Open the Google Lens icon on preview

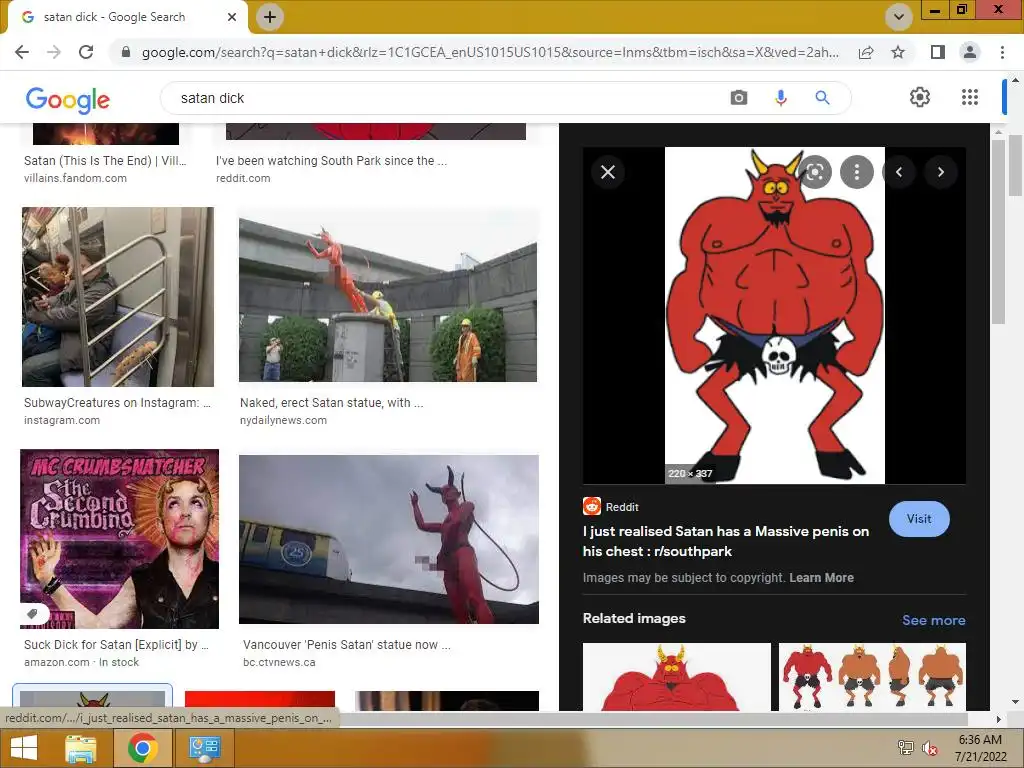815,172
